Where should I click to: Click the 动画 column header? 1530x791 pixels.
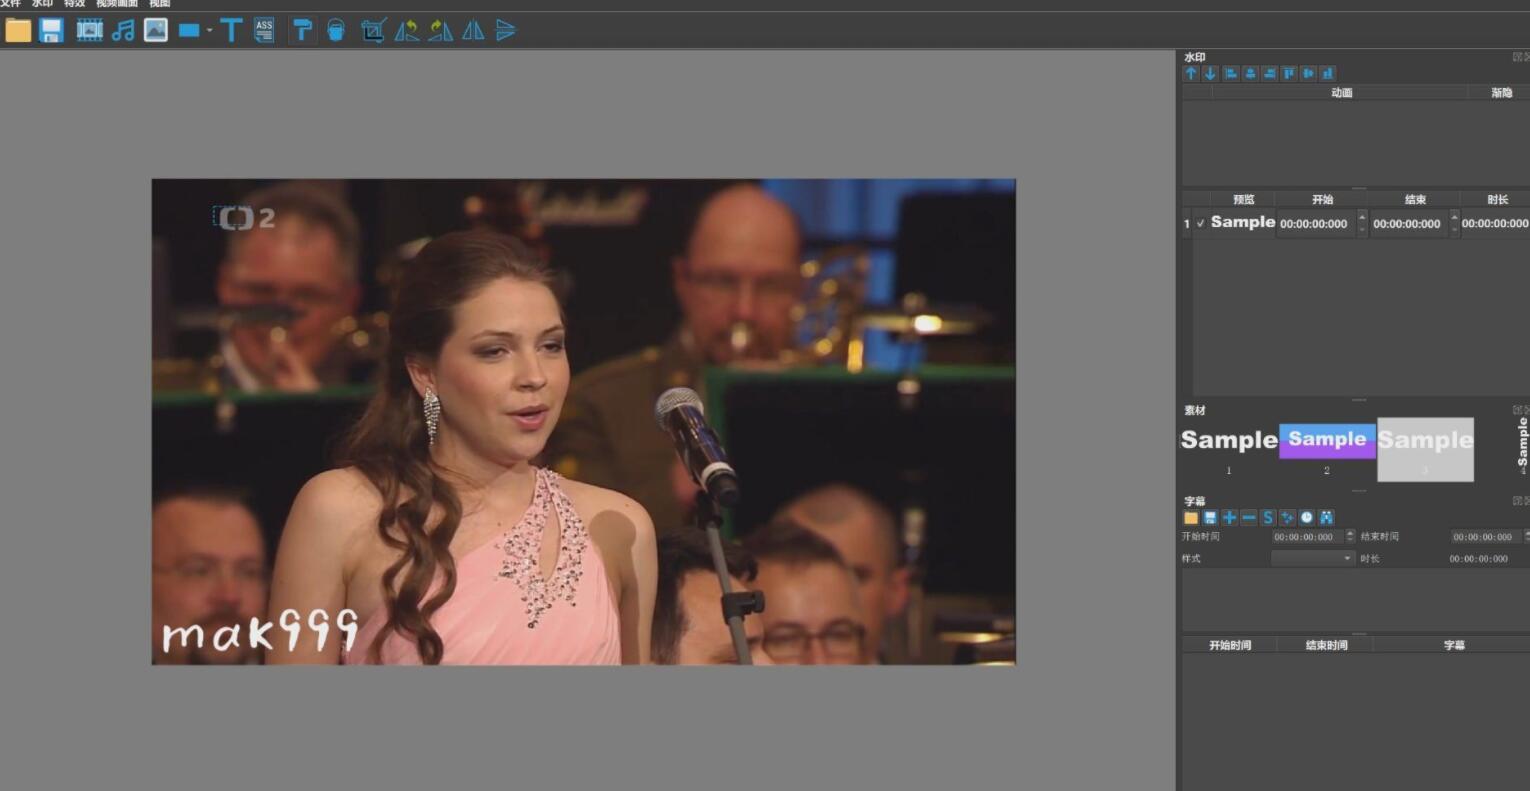[1341, 92]
